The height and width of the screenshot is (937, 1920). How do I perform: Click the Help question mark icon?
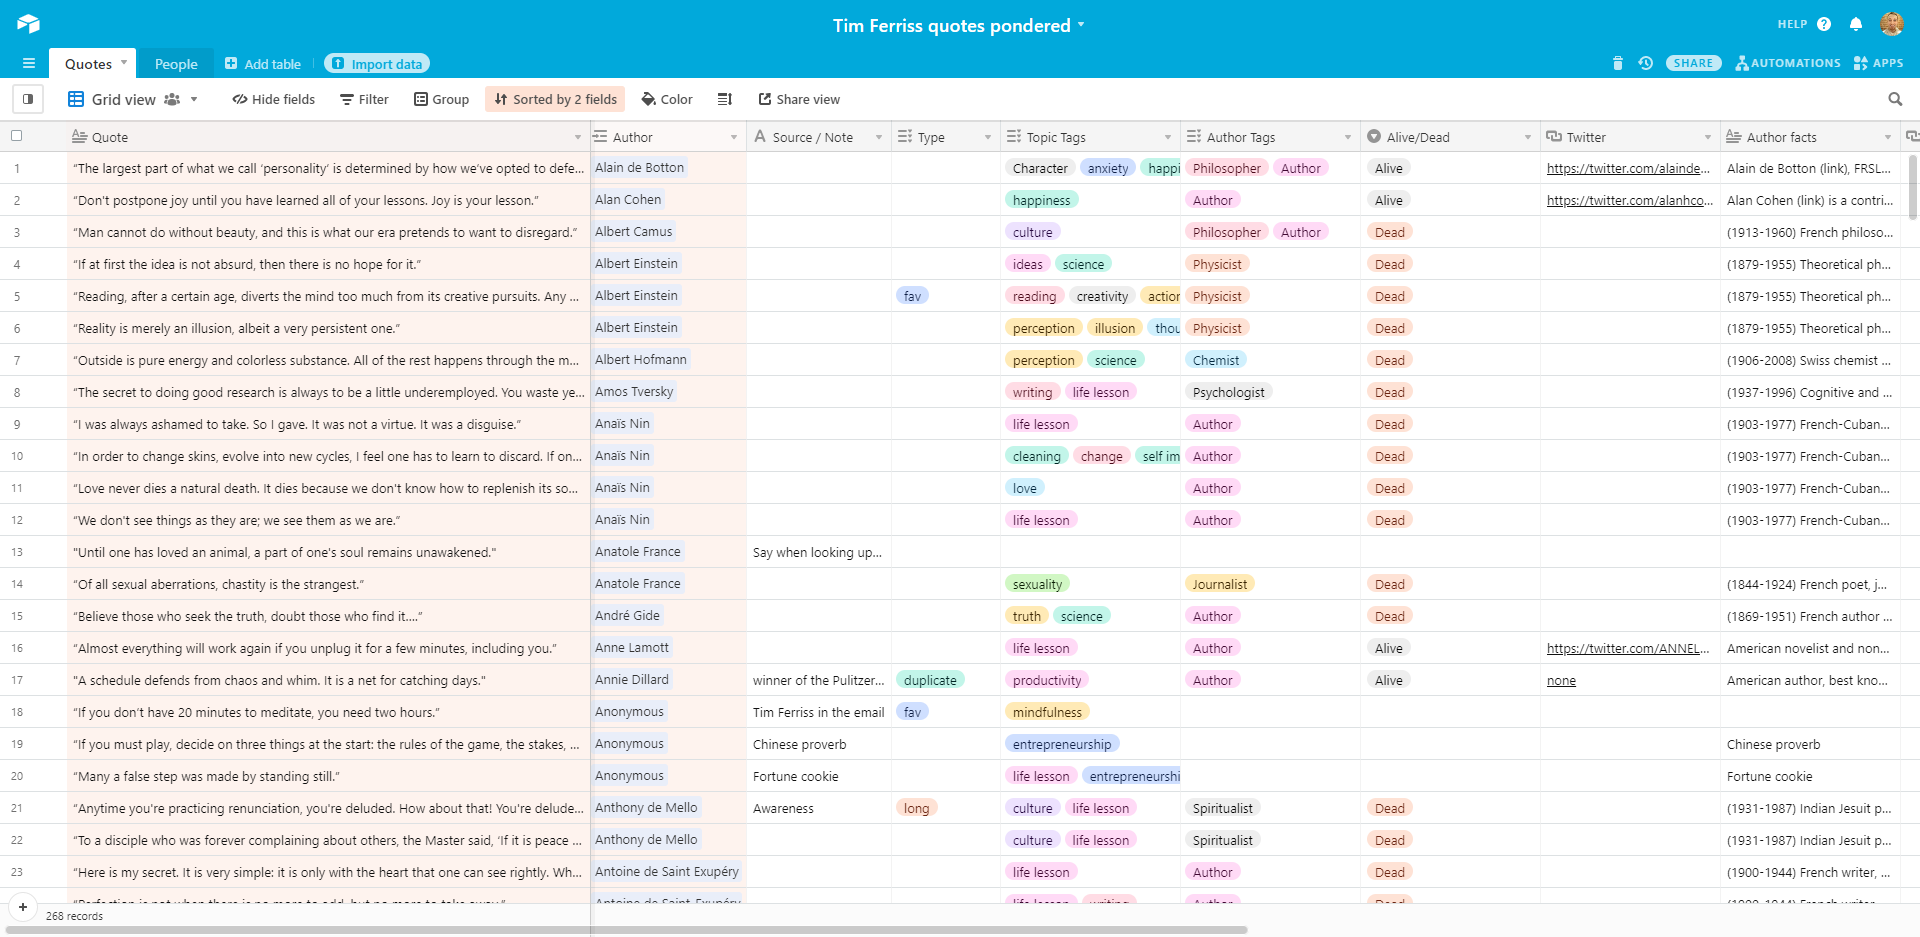coord(1824,24)
